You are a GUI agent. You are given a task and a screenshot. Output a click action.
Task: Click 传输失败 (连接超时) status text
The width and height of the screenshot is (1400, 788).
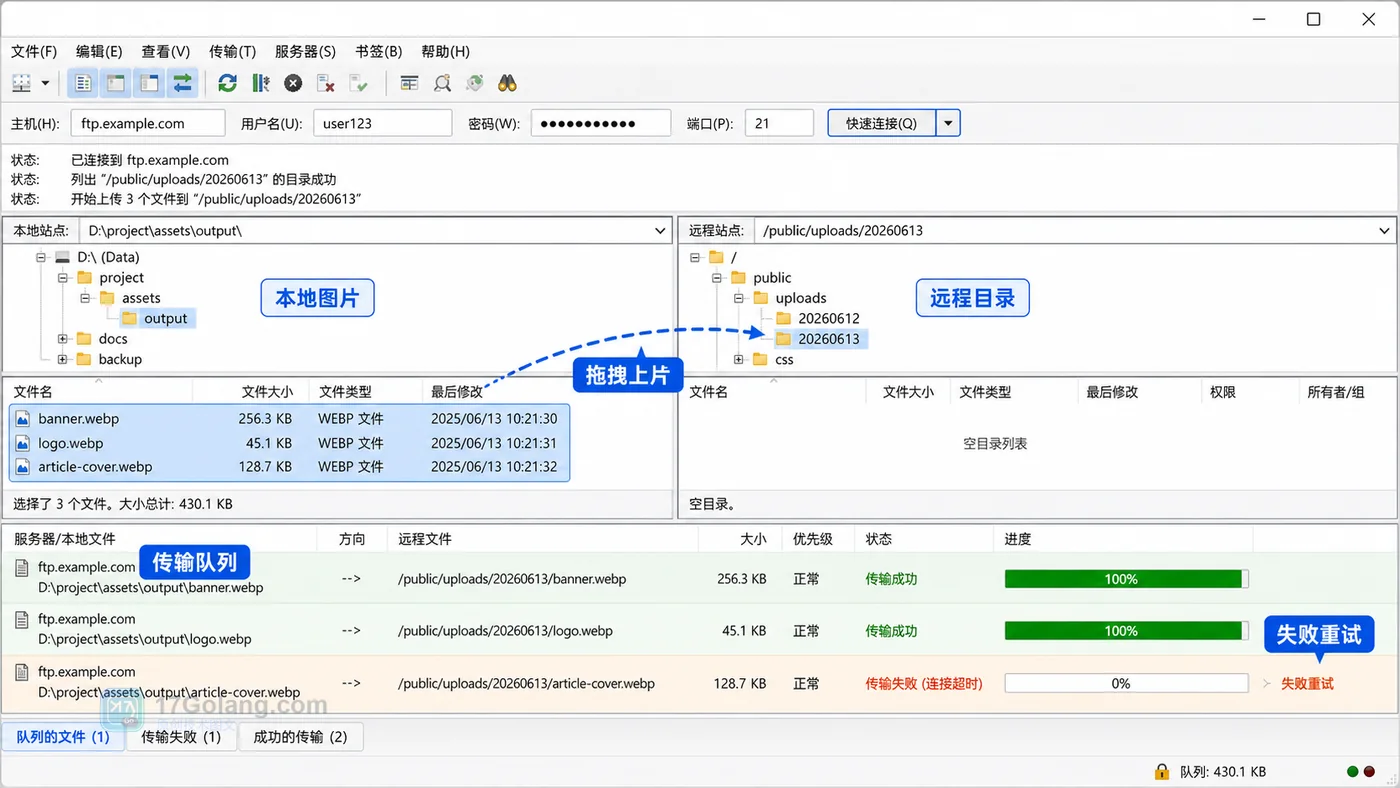click(x=924, y=684)
